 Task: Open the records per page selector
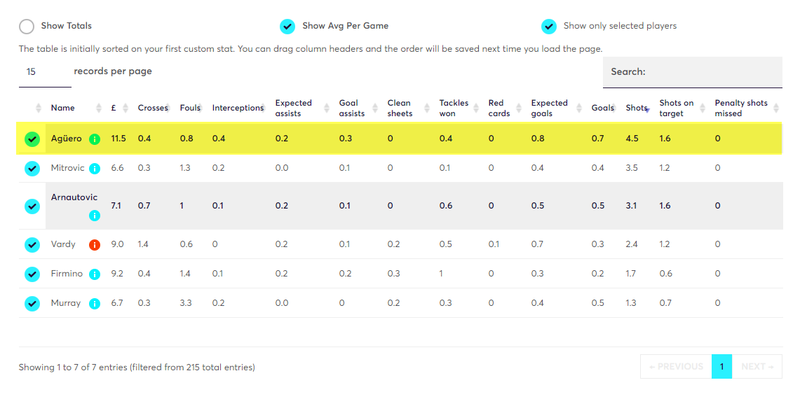(x=45, y=72)
